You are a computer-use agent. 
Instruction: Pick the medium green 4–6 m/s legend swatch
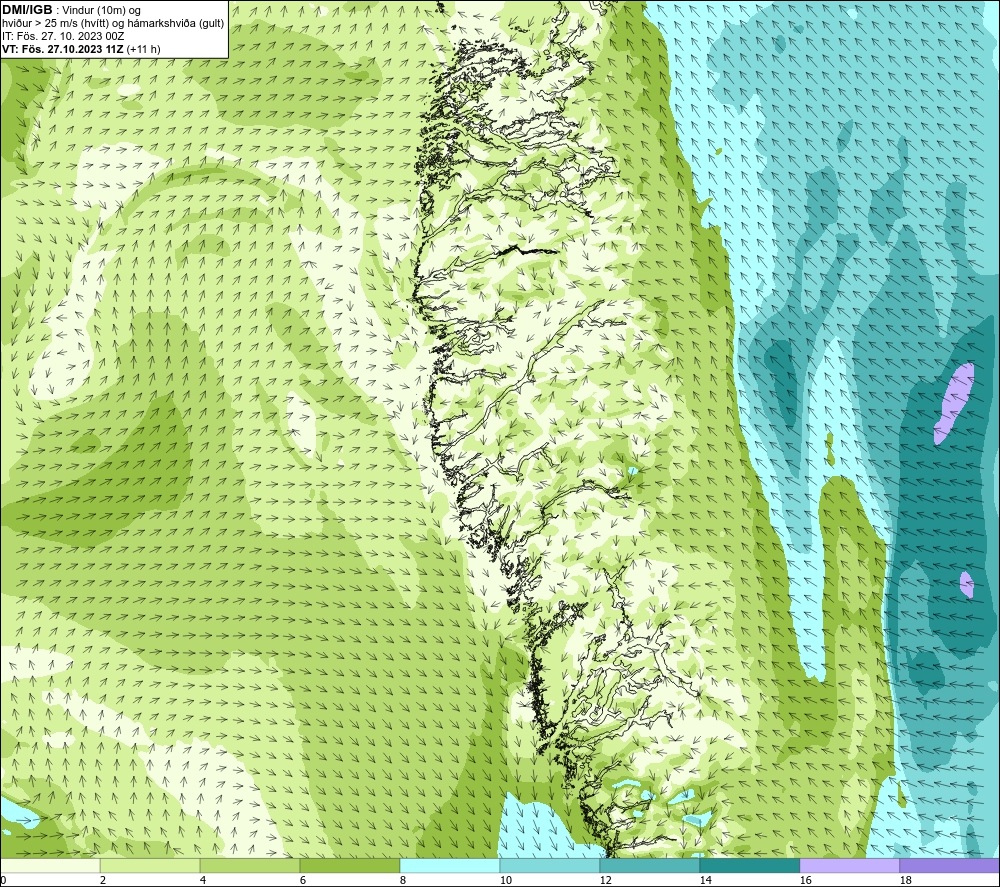[250, 865]
